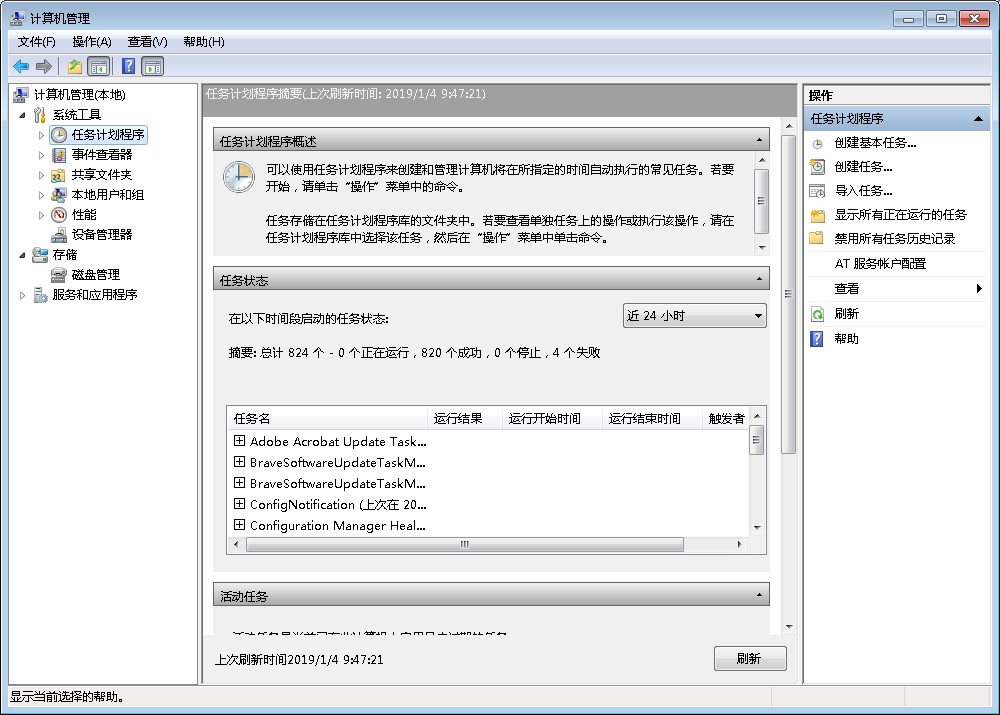This screenshot has height=715, width=1000.
Task: Expand the 服务和应用程序 tree node
Action: (x=22, y=295)
